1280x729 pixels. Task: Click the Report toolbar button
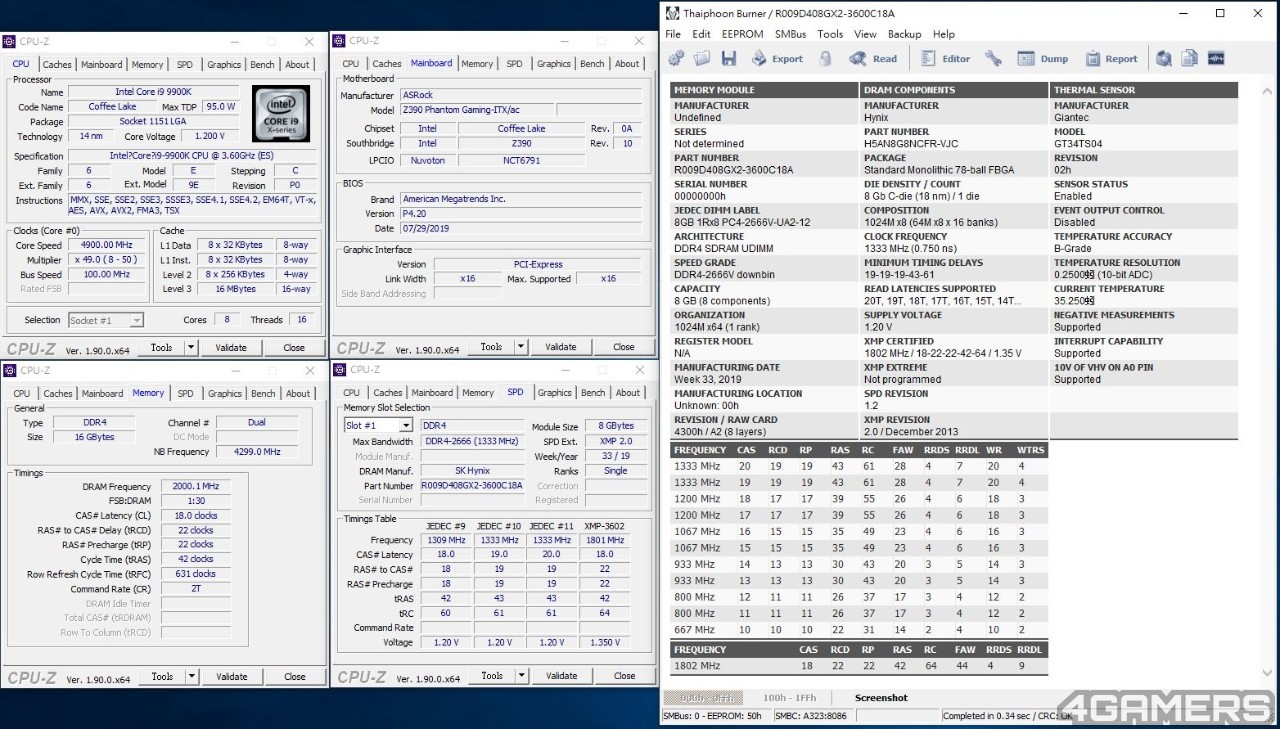coord(1112,59)
